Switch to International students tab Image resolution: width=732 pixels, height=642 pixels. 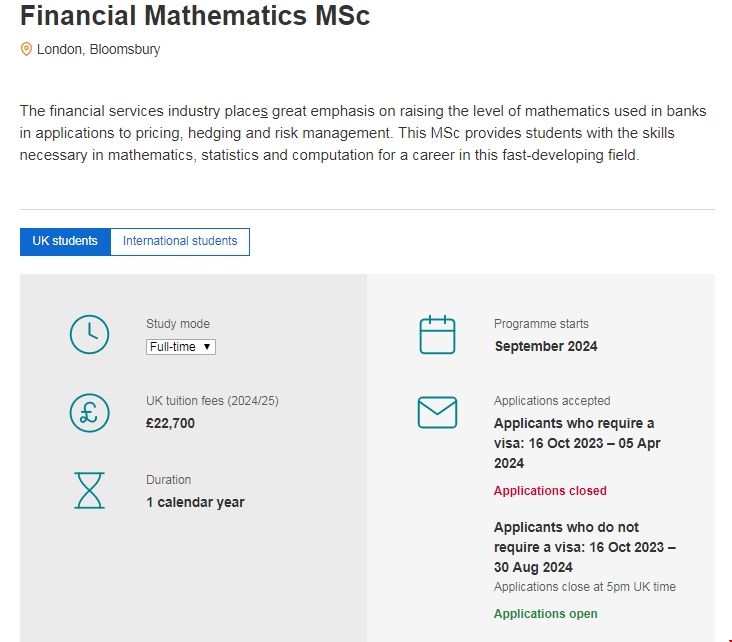click(x=180, y=241)
